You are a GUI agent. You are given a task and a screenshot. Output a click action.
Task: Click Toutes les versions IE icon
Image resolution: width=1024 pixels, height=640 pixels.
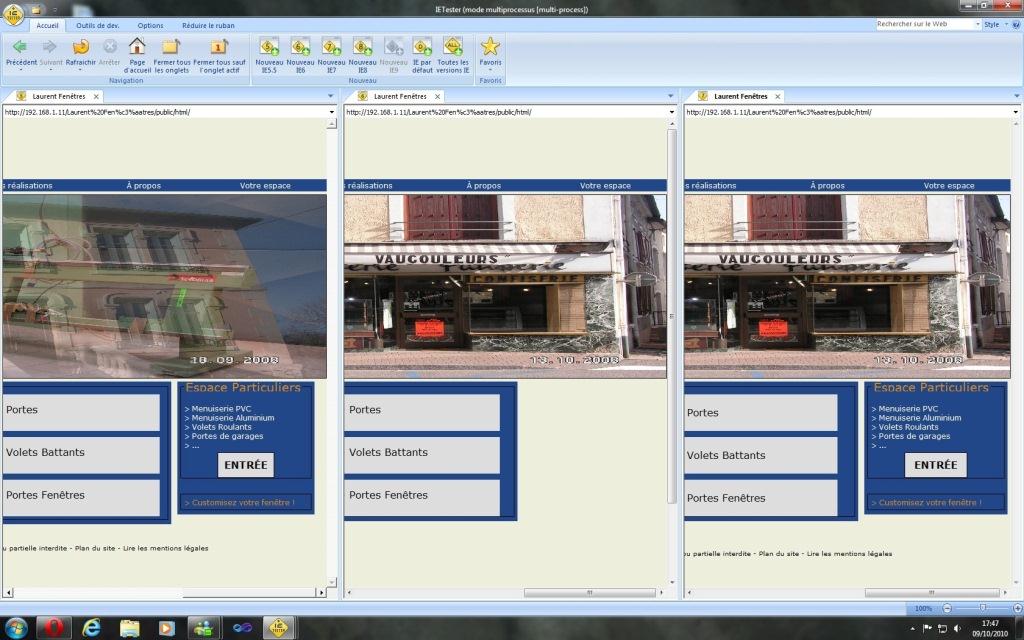point(453,46)
